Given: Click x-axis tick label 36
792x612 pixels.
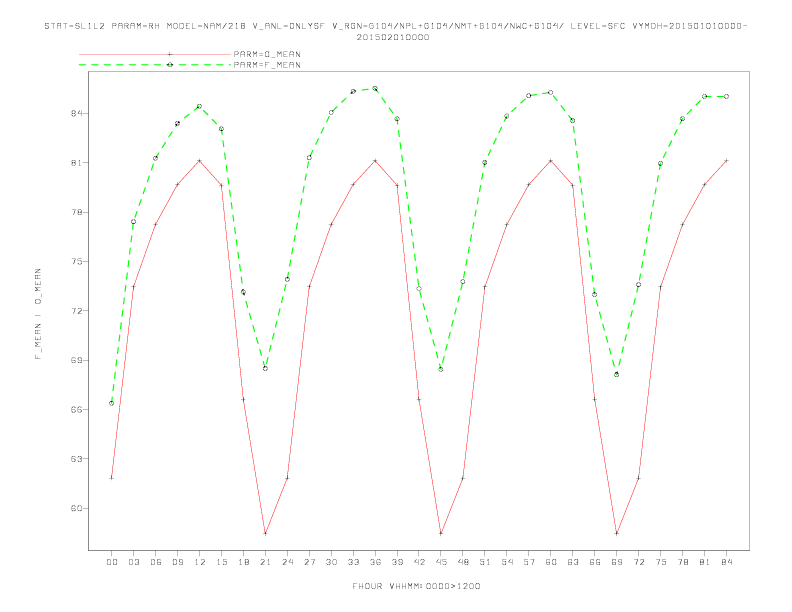Looking at the screenshot, I should click(375, 562).
